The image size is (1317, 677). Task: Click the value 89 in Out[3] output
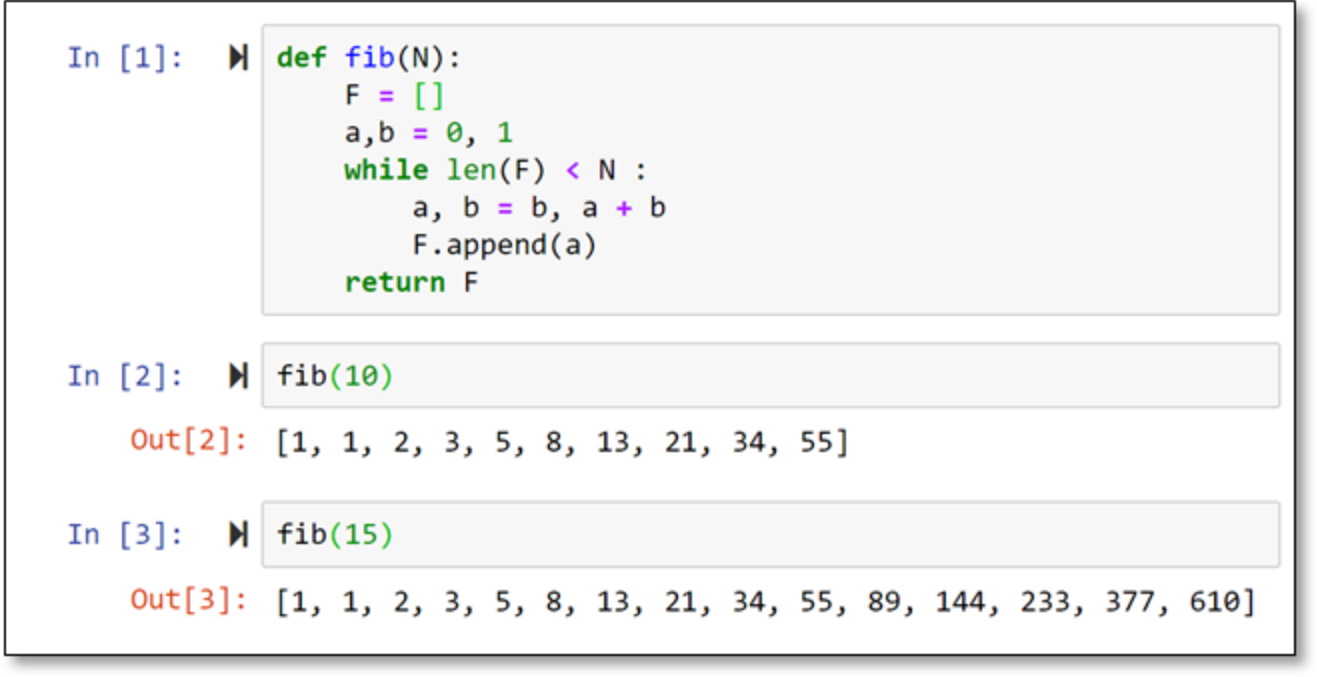(883, 601)
